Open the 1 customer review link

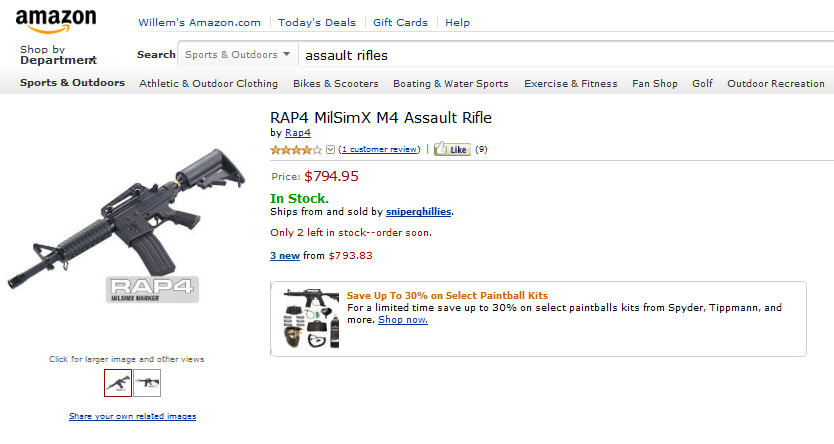pos(379,150)
